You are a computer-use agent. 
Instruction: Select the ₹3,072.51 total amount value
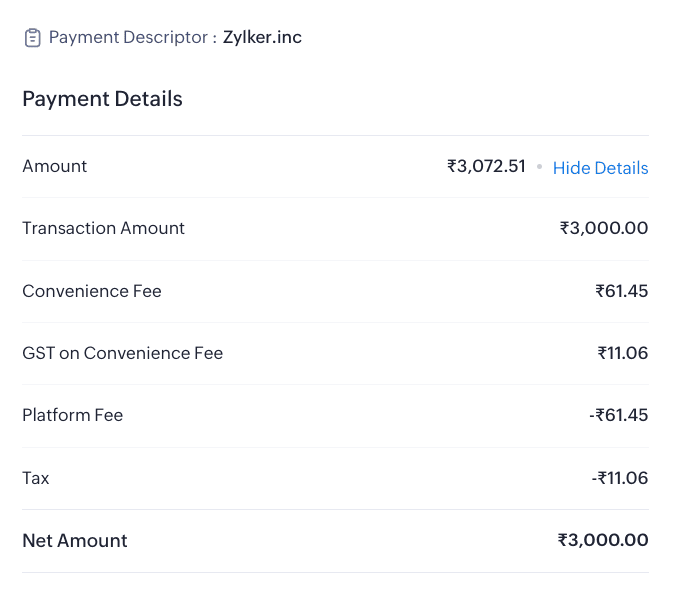tap(486, 166)
